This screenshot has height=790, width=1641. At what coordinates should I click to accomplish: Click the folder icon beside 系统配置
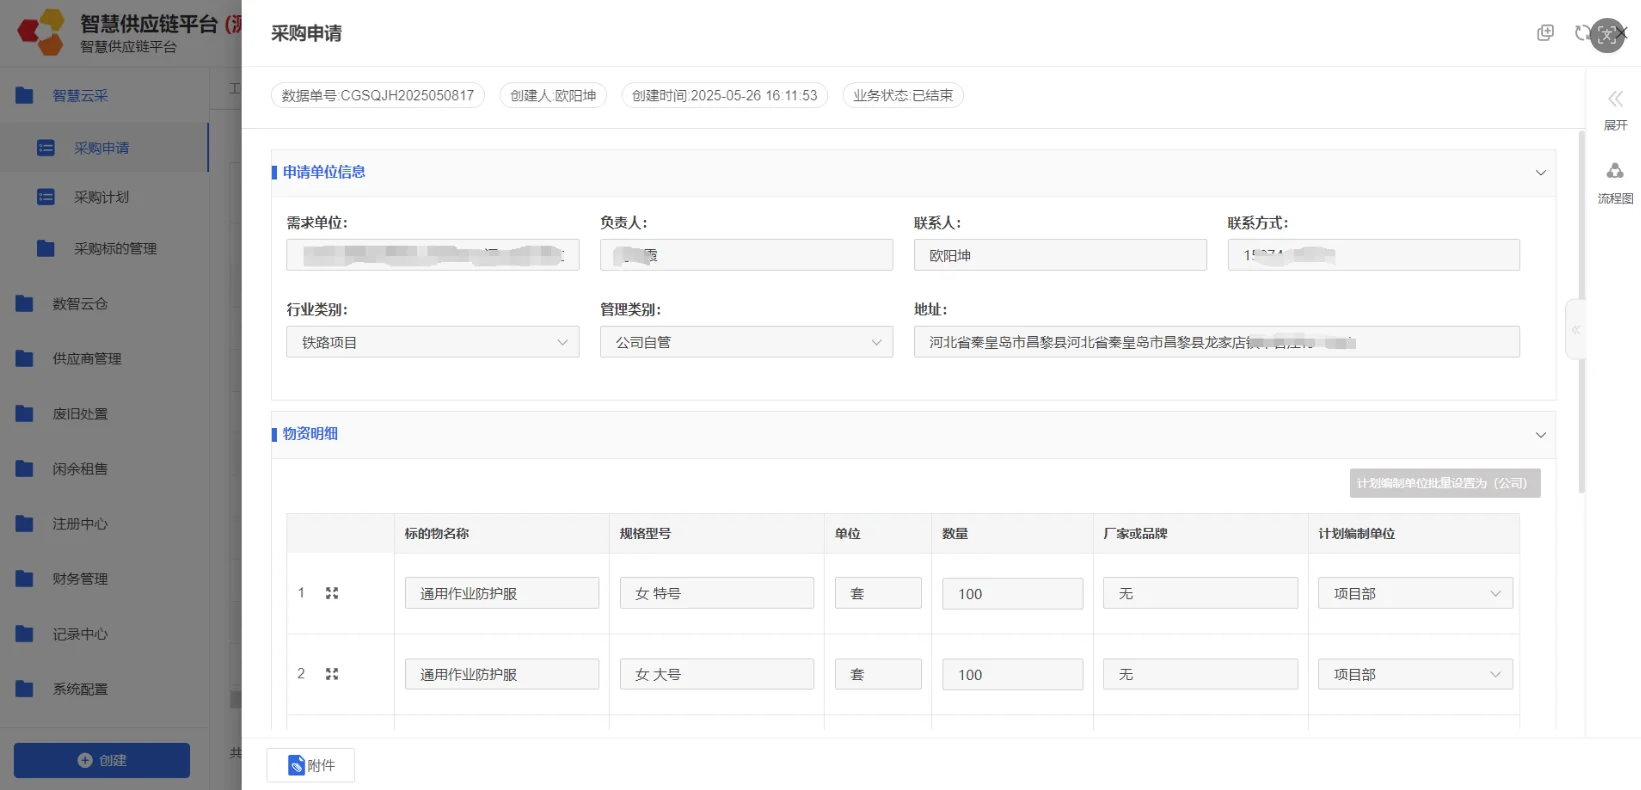point(25,688)
